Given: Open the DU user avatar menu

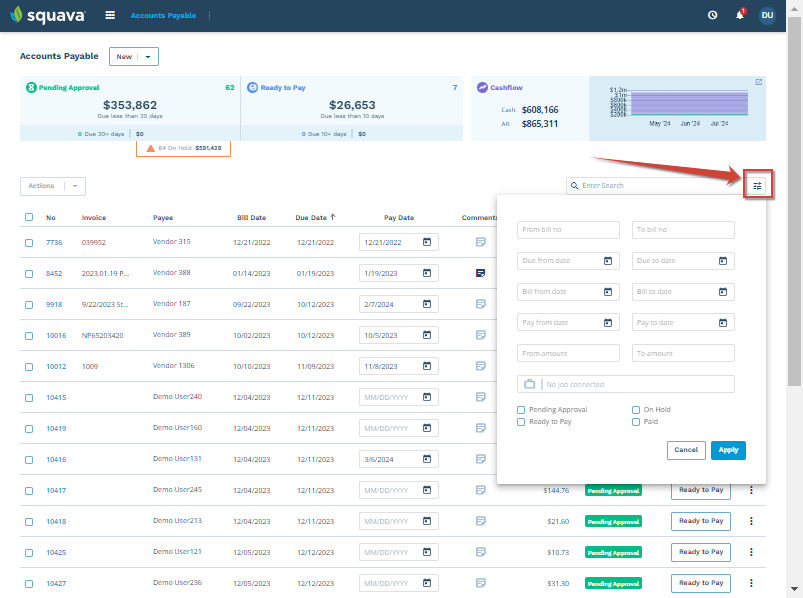Looking at the screenshot, I should tap(767, 15).
